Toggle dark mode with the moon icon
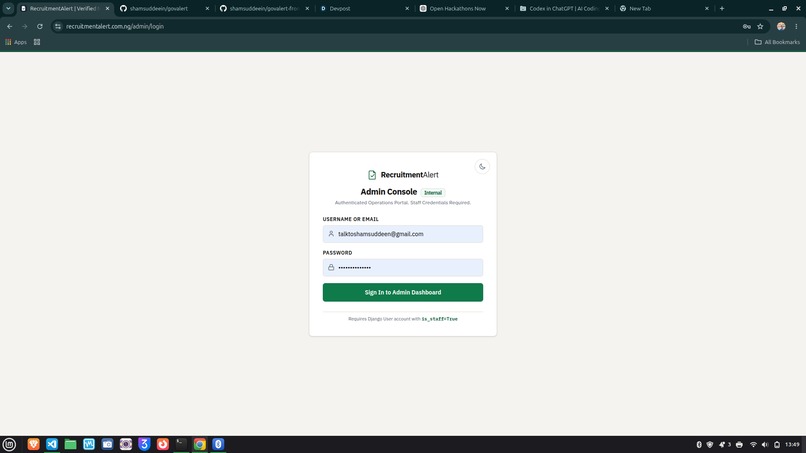 coord(482,166)
